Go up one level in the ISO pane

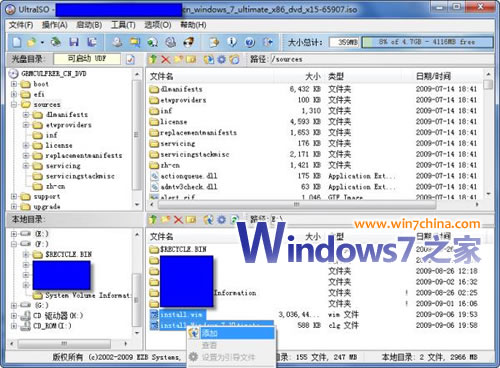[153, 59]
